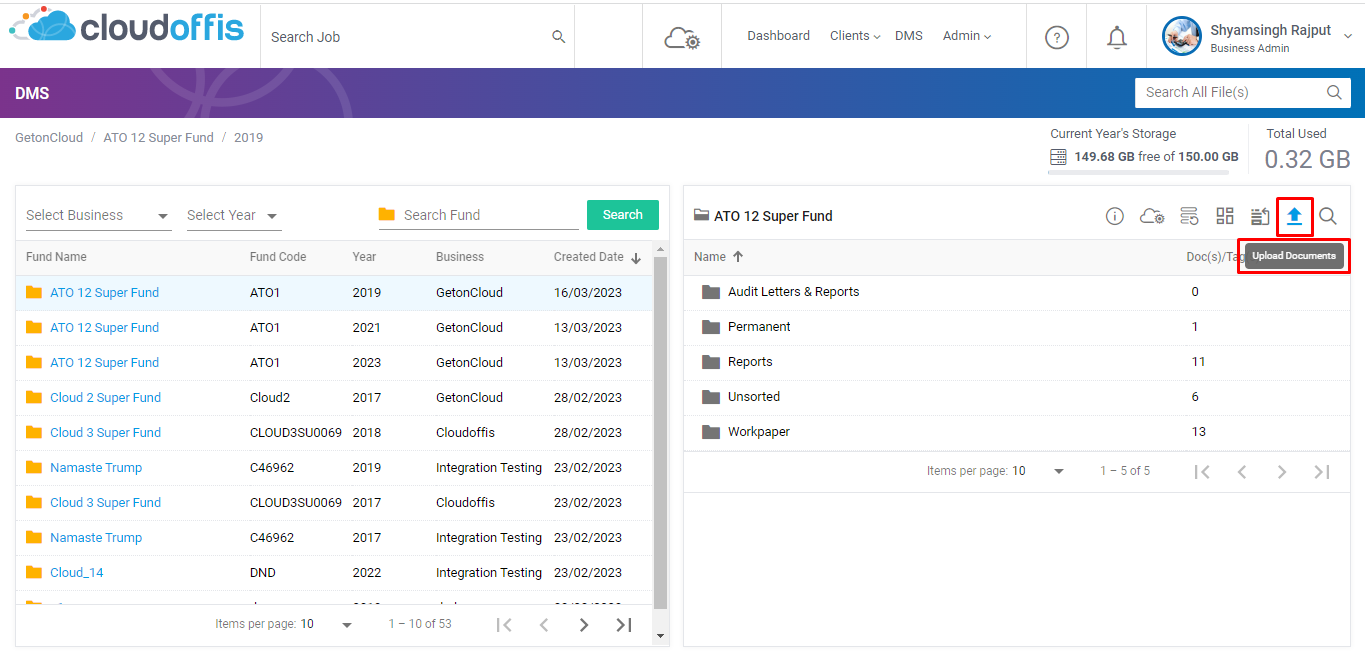Click the Fund Name column header
Image resolution: width=1365 pixels, height=652 pixels.
point(56,257)
